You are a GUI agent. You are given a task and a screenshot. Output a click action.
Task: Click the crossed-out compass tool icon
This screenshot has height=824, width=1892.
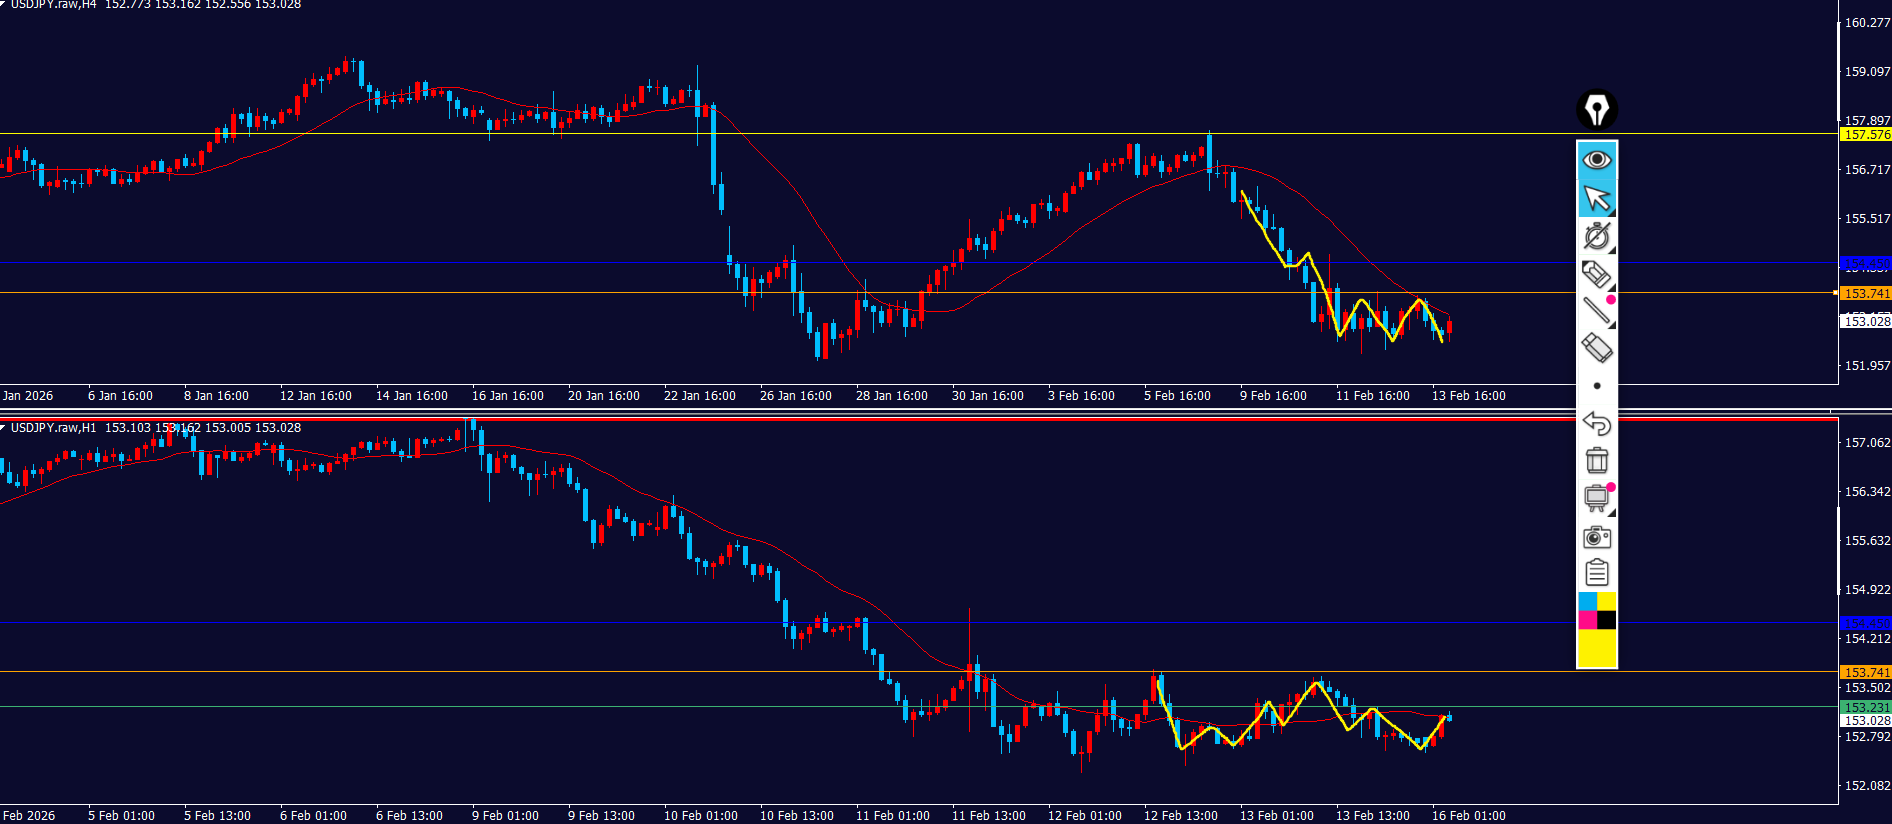(1597, 236)
